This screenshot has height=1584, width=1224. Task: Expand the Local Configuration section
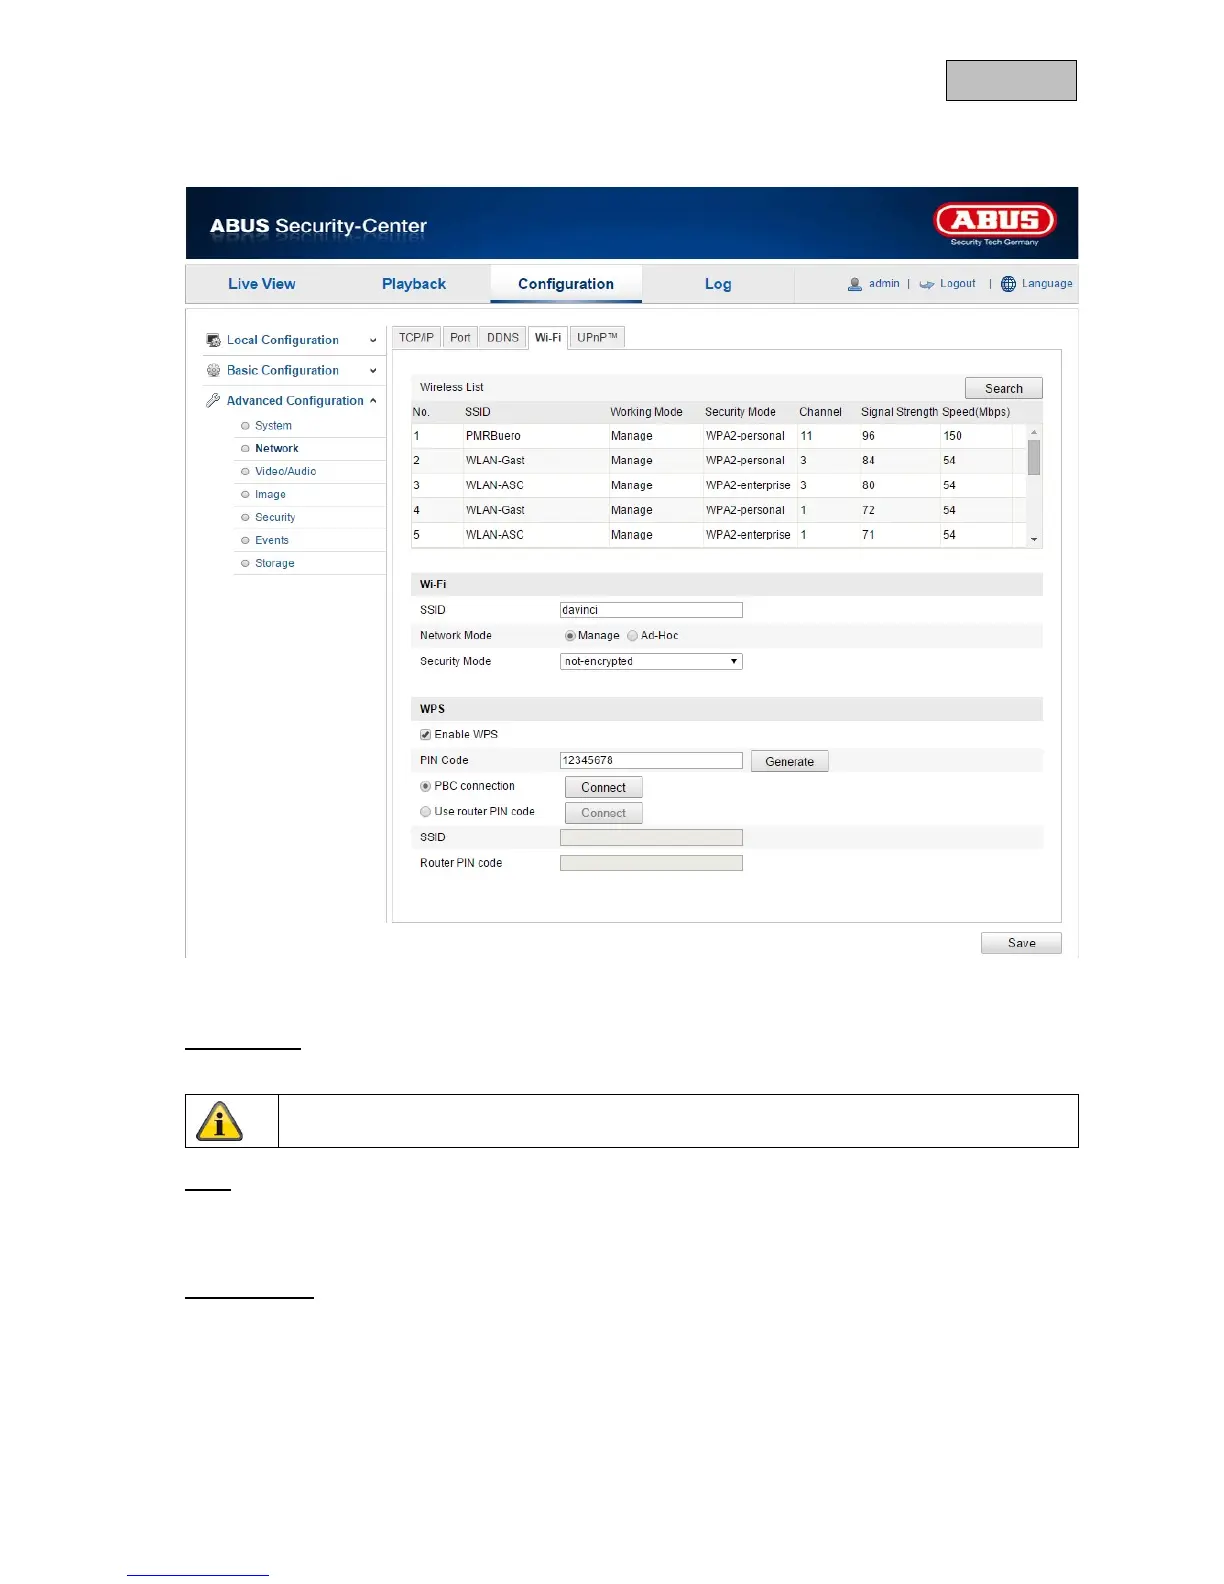click(x=373, y=341)
